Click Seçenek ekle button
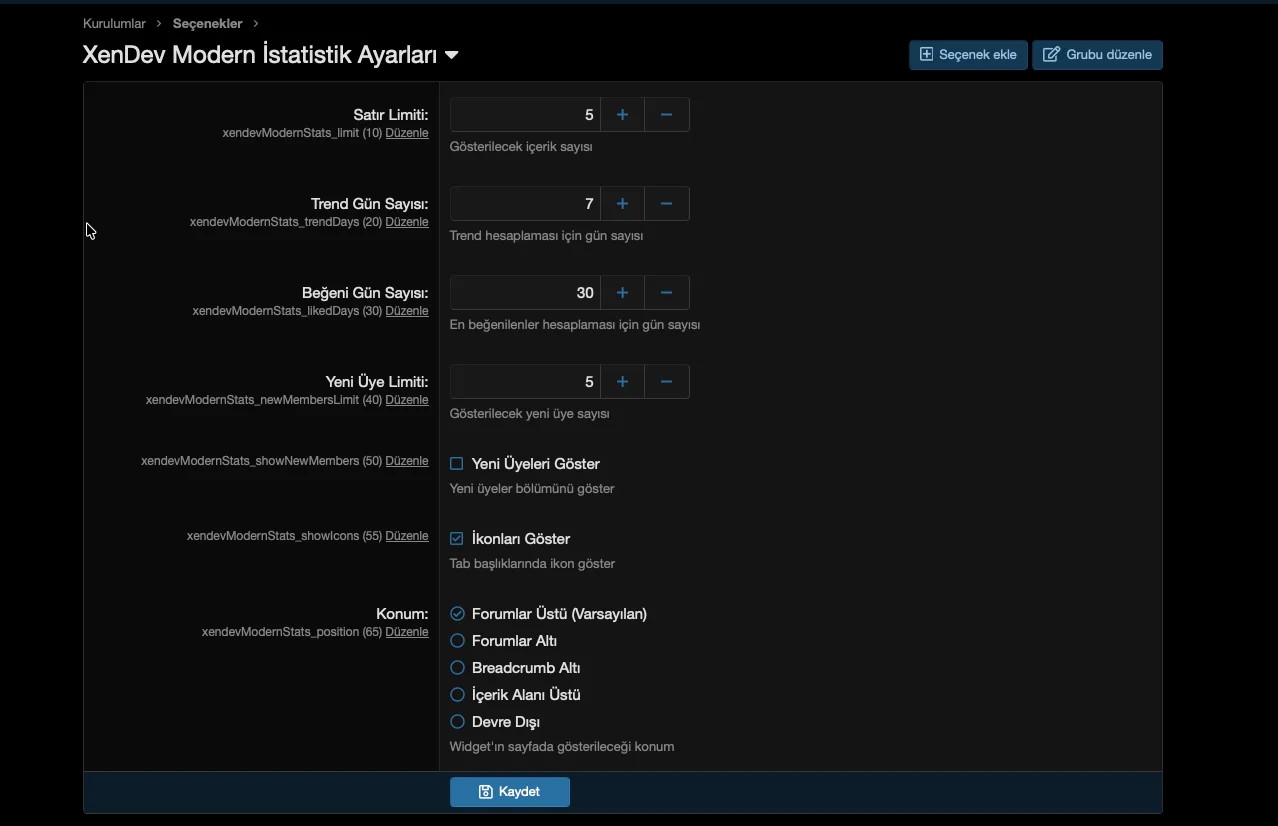The height and width of the screenshot is (826, 1278). pyautogui.click(x=967, y=55)
